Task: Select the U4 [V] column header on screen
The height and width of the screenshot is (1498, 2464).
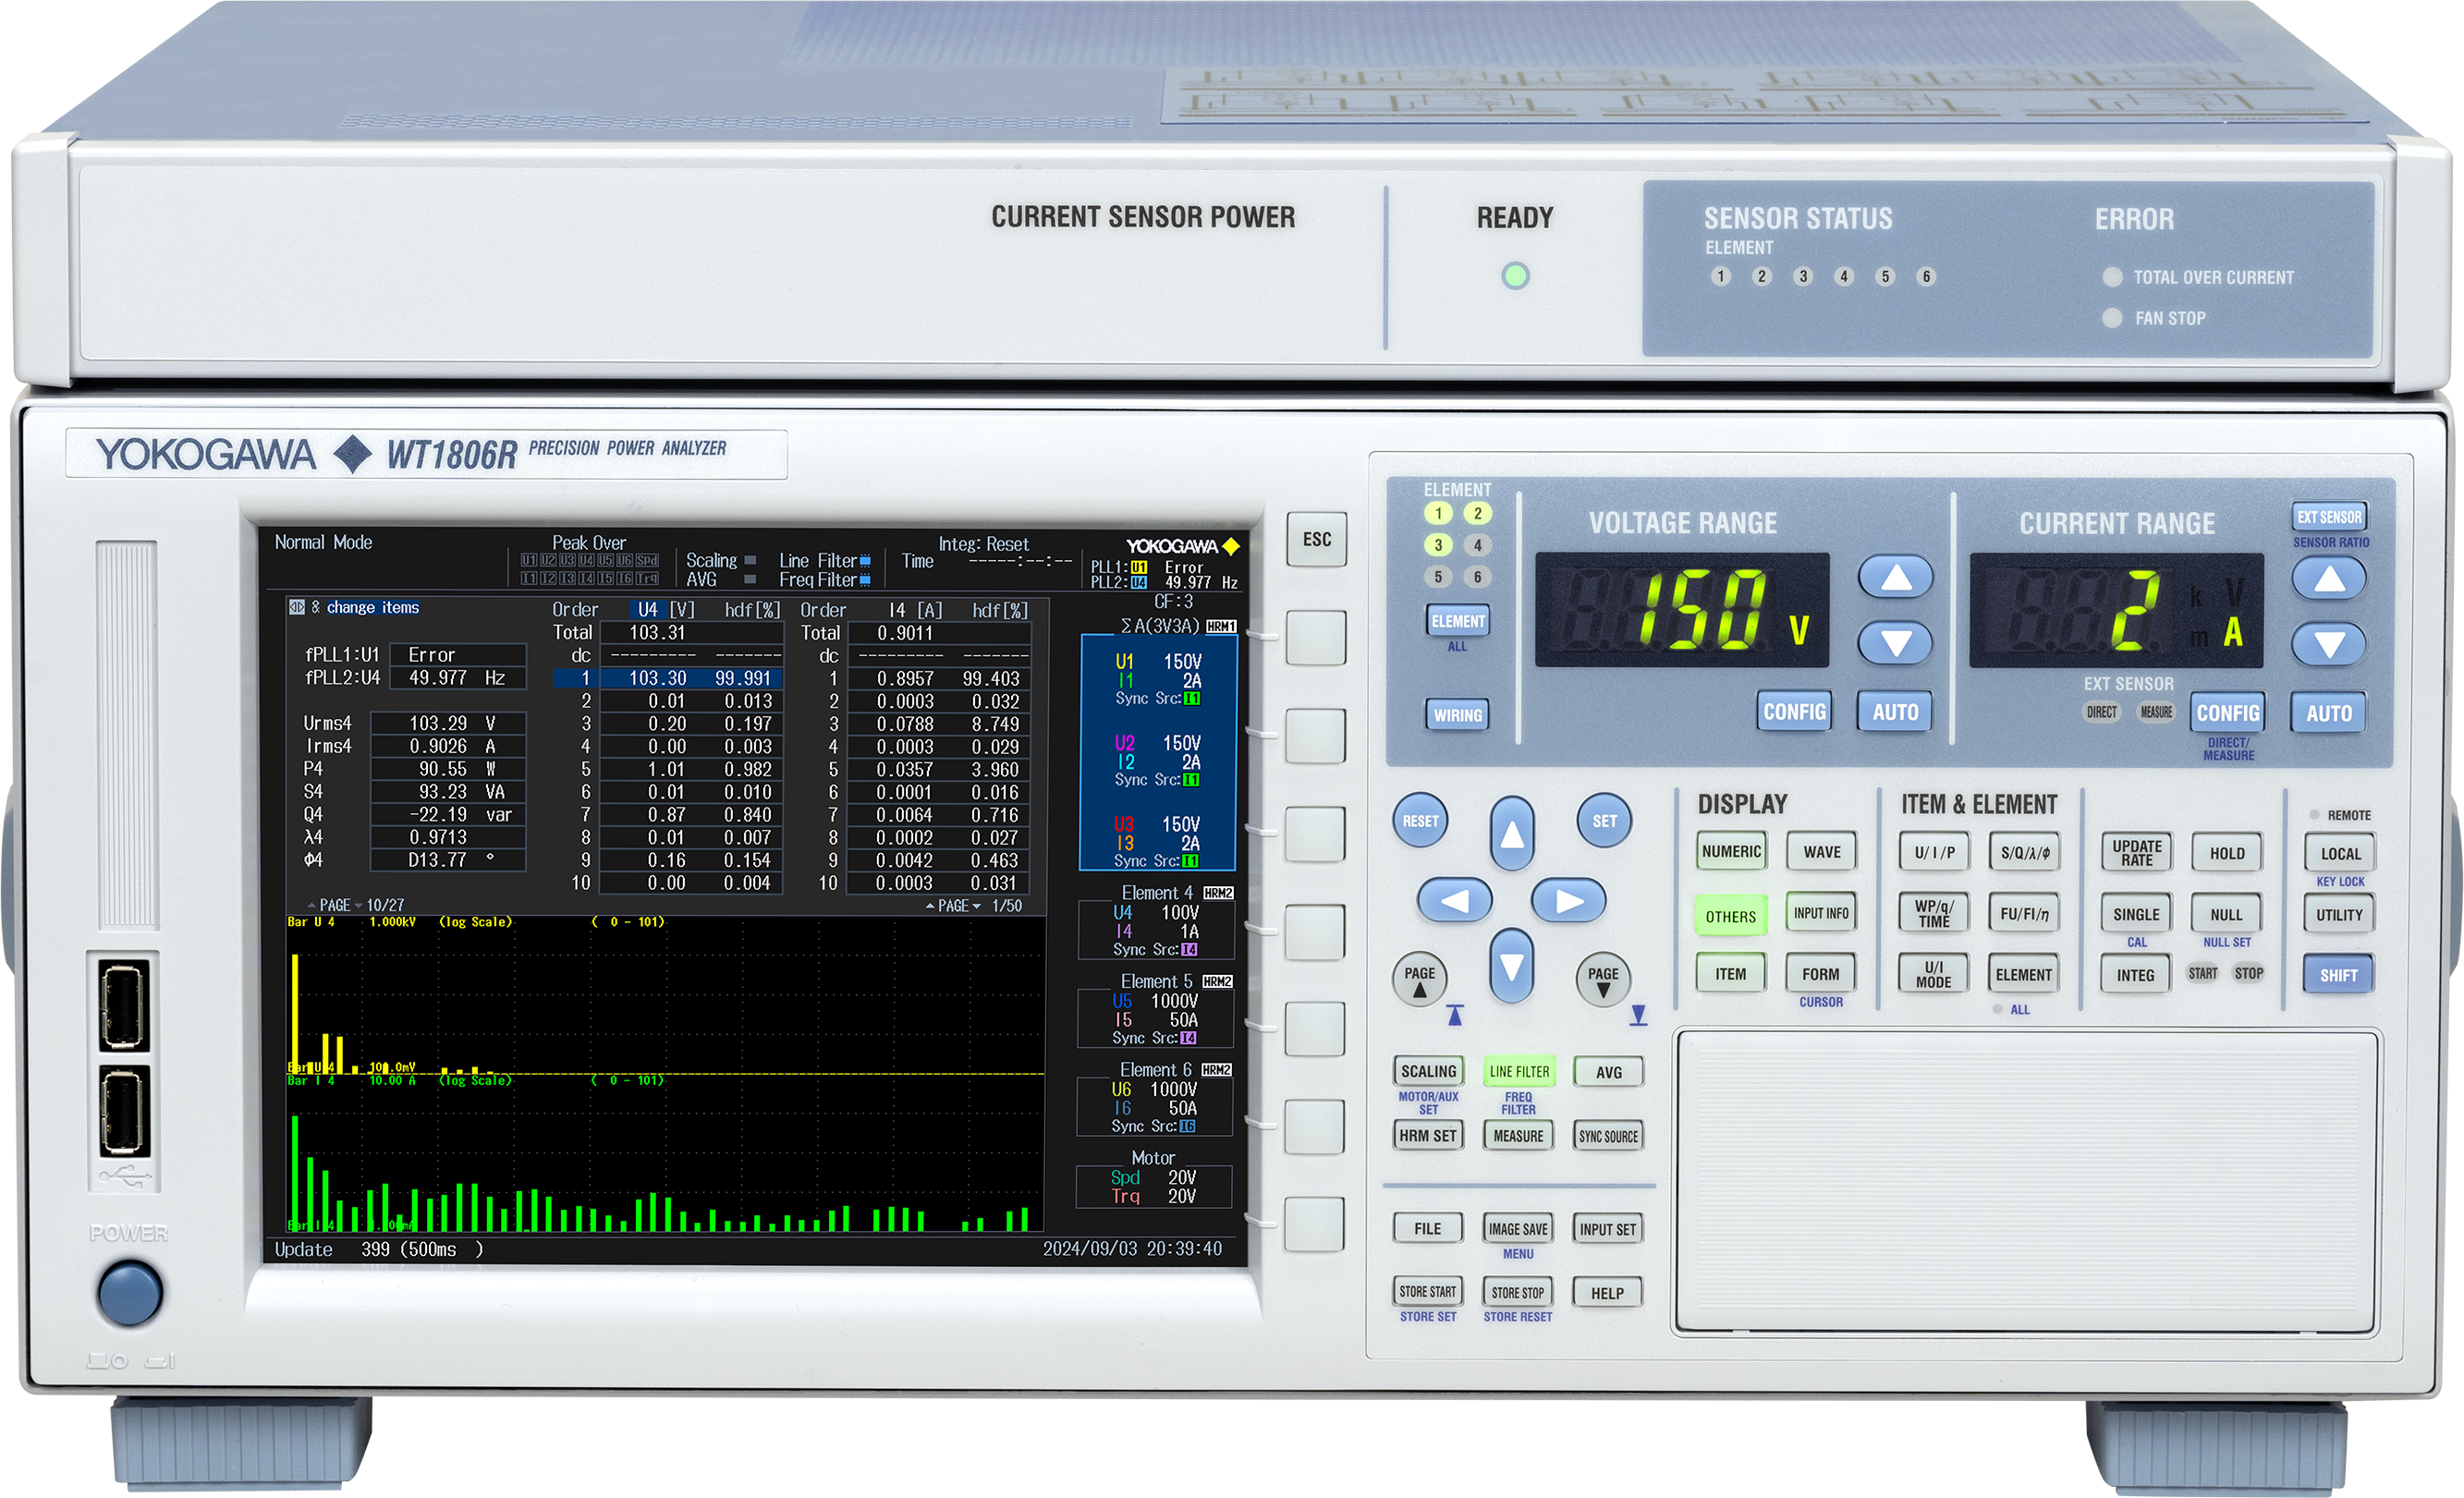Action: click(x=666, y=610)
